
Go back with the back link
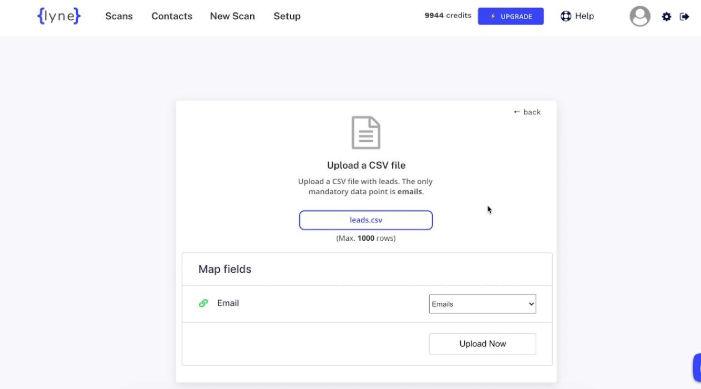click(527, 112)
